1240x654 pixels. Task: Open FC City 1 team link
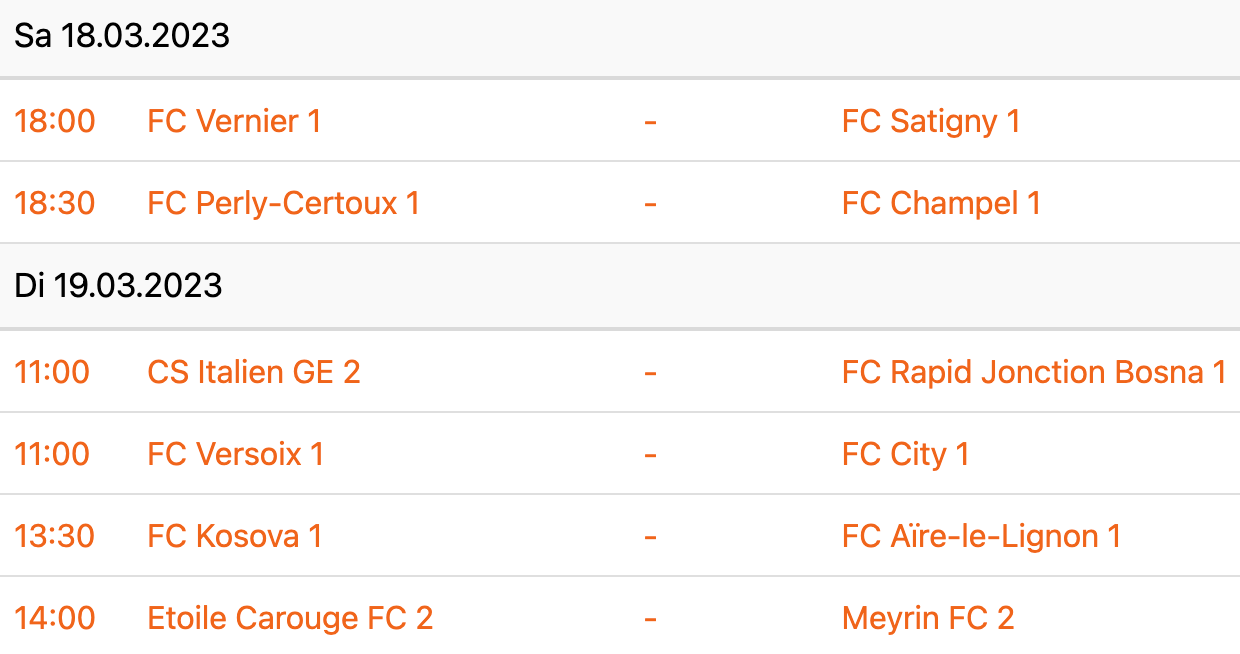tap(906, 454)
